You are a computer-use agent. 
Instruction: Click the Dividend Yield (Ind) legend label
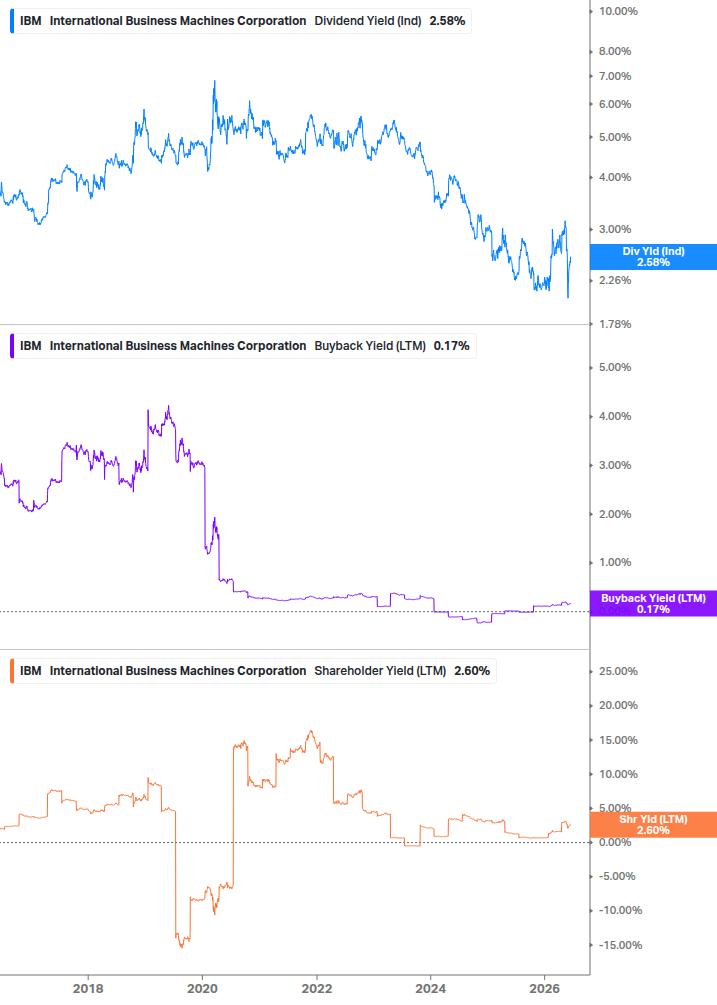[x=368, y=21]
